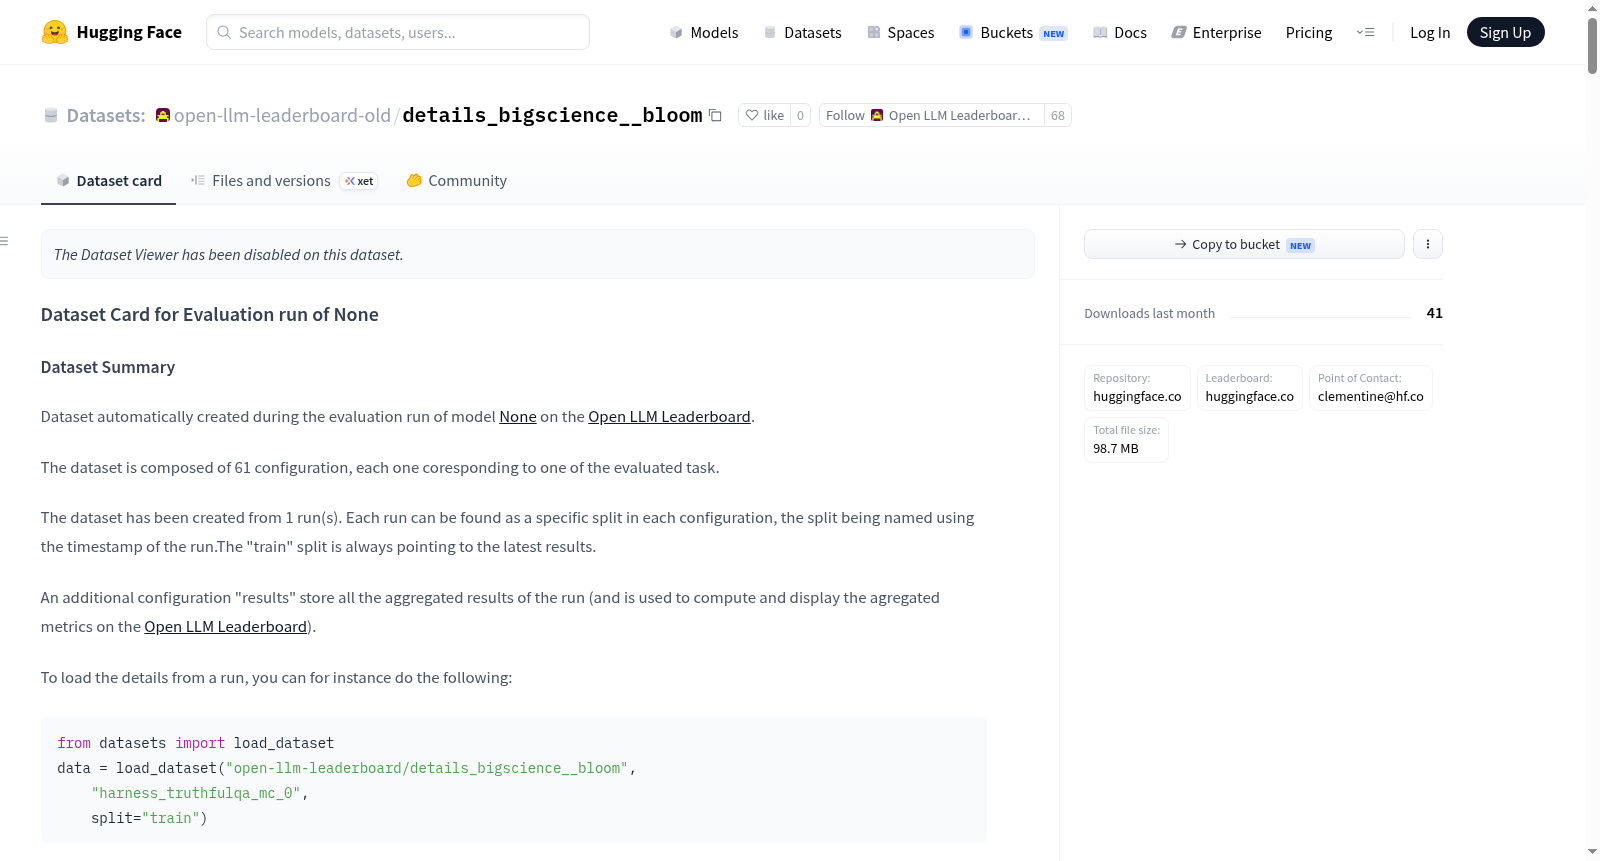Click the search models input field

(x=398, y=32)
